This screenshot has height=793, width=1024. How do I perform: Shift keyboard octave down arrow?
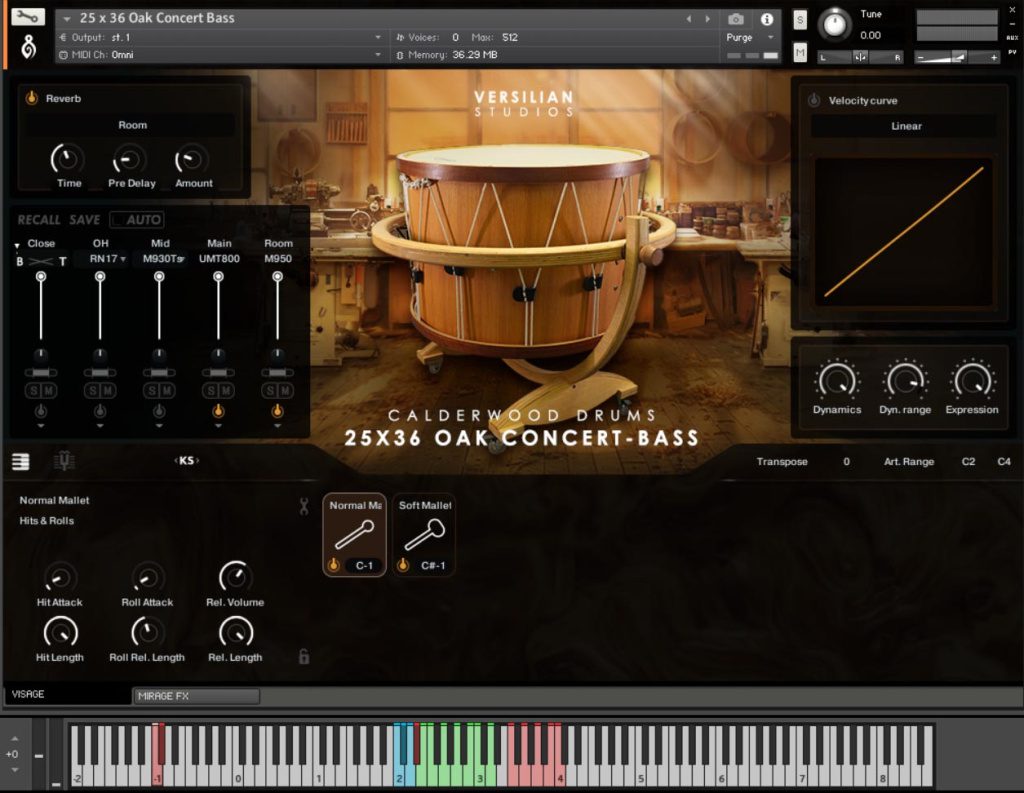[14, 769]
